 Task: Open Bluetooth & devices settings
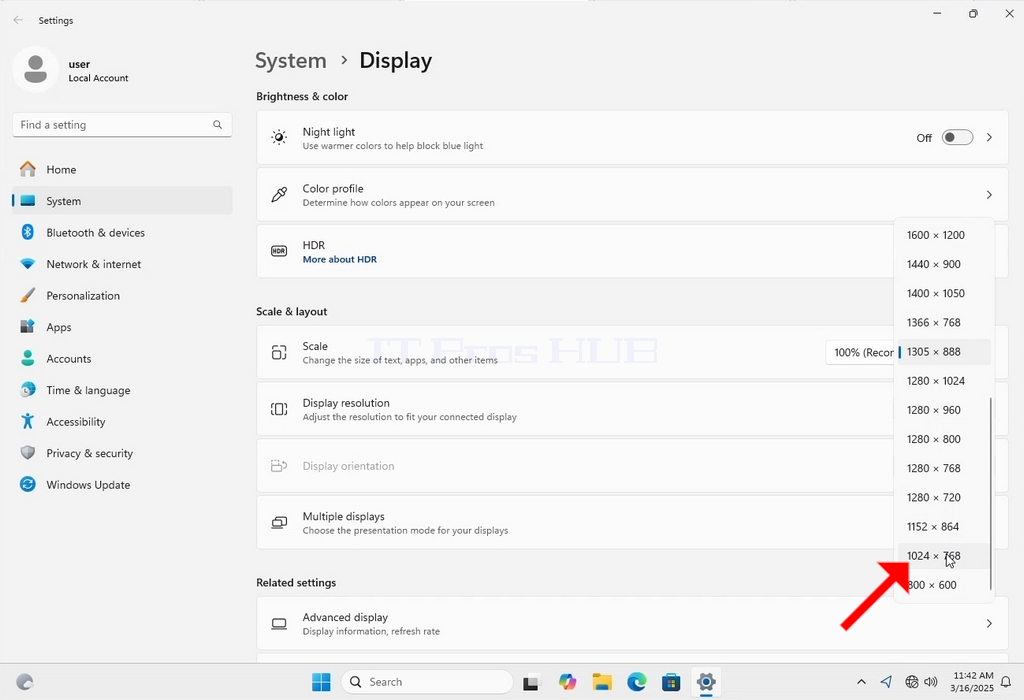122,232
